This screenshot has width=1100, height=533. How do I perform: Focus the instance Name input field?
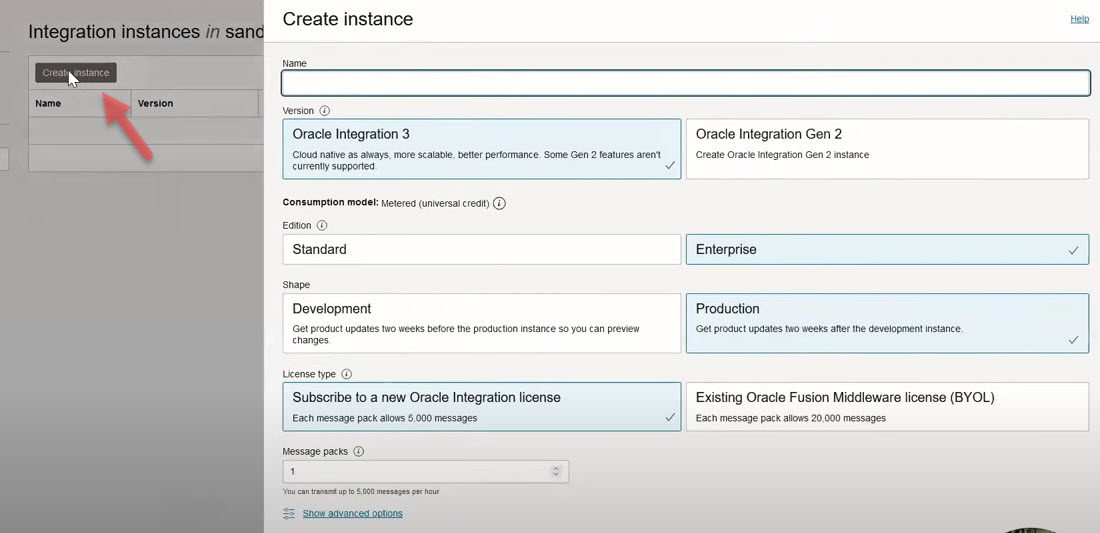coord(686,83)
